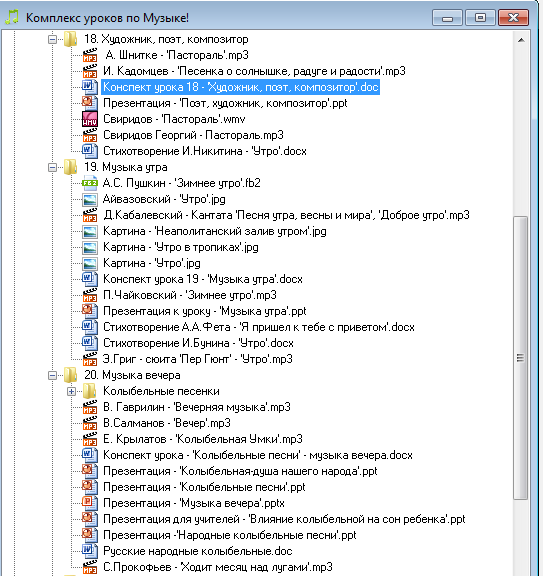Click the image icon for Айвазовский 'Утро'.jpg

pyautogui.click(x=90, y=199)
